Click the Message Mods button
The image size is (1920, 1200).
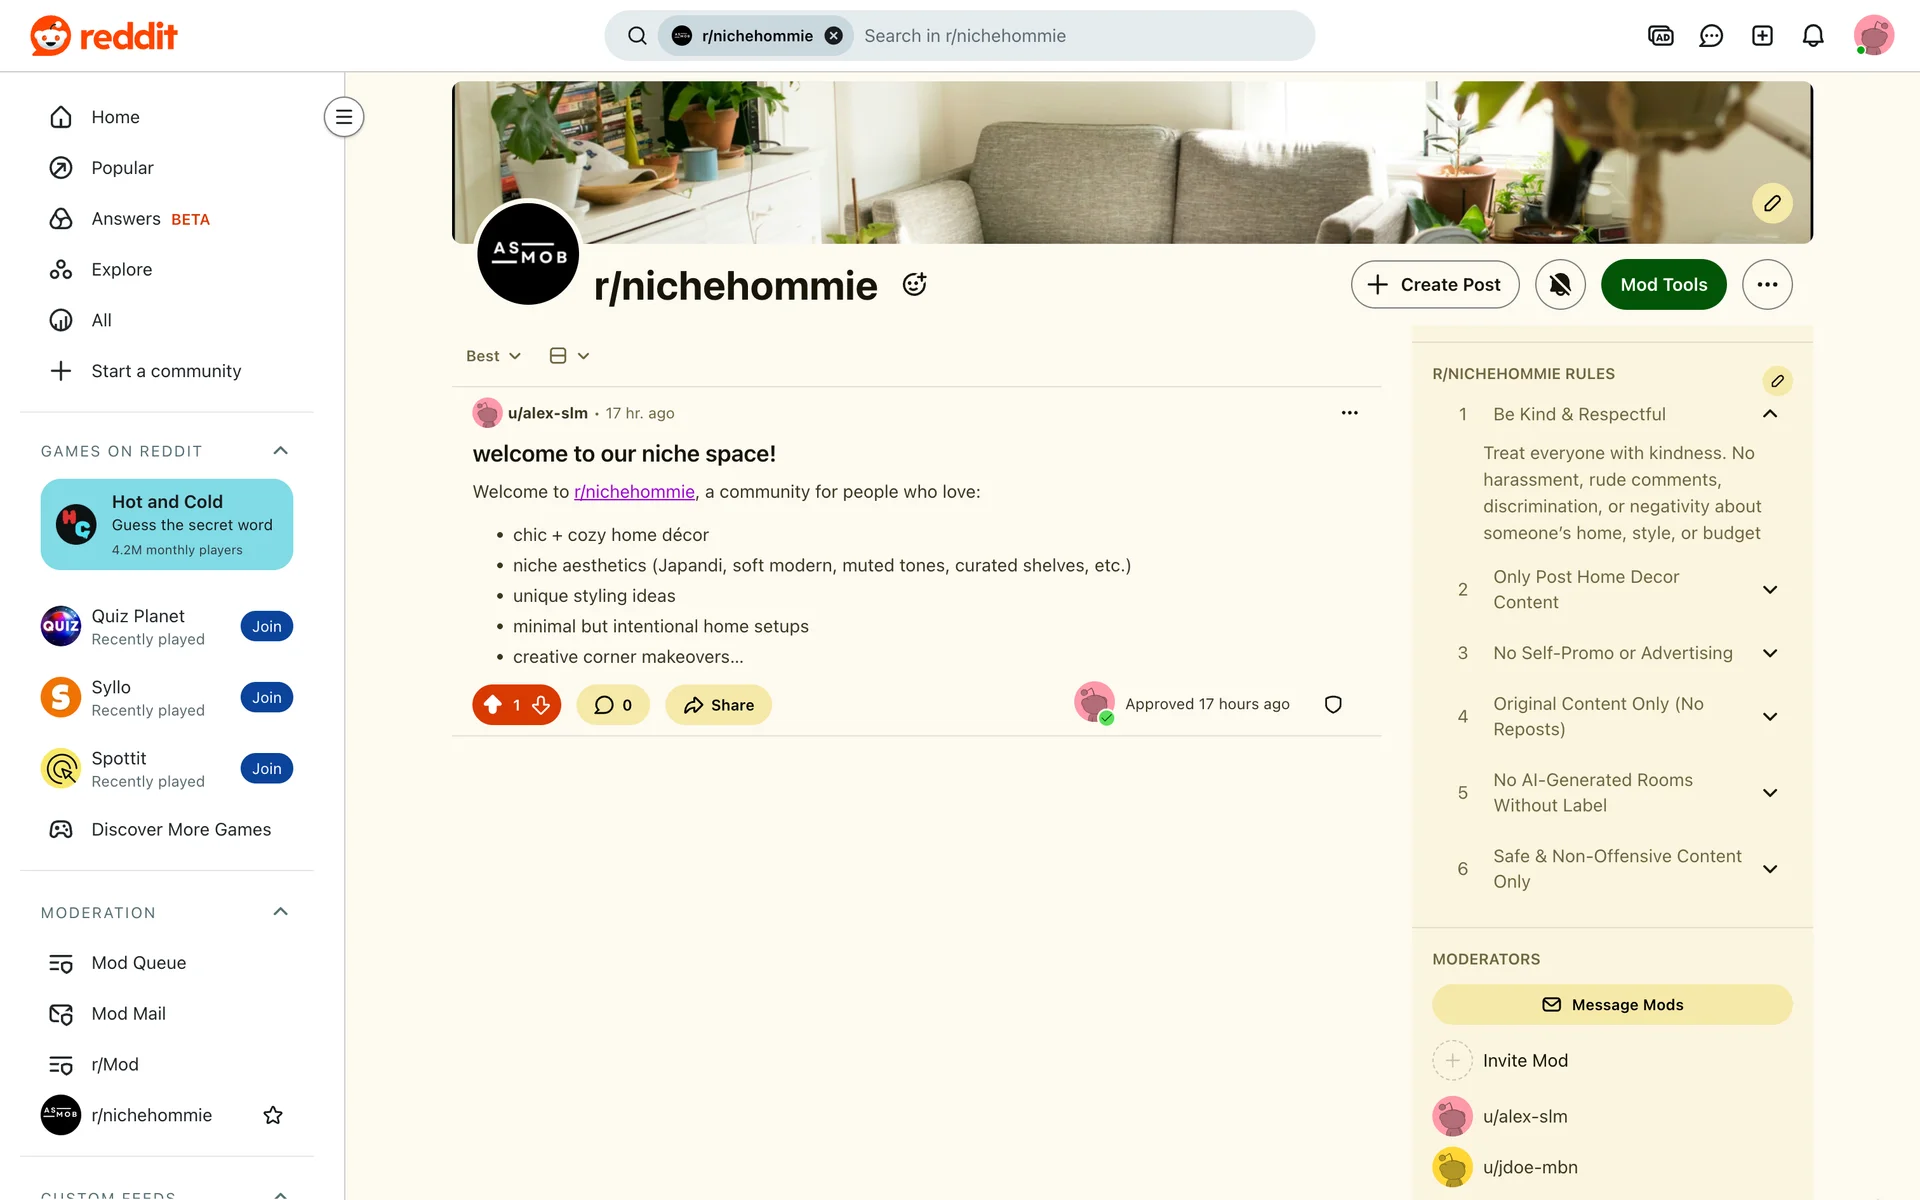1612,1005
